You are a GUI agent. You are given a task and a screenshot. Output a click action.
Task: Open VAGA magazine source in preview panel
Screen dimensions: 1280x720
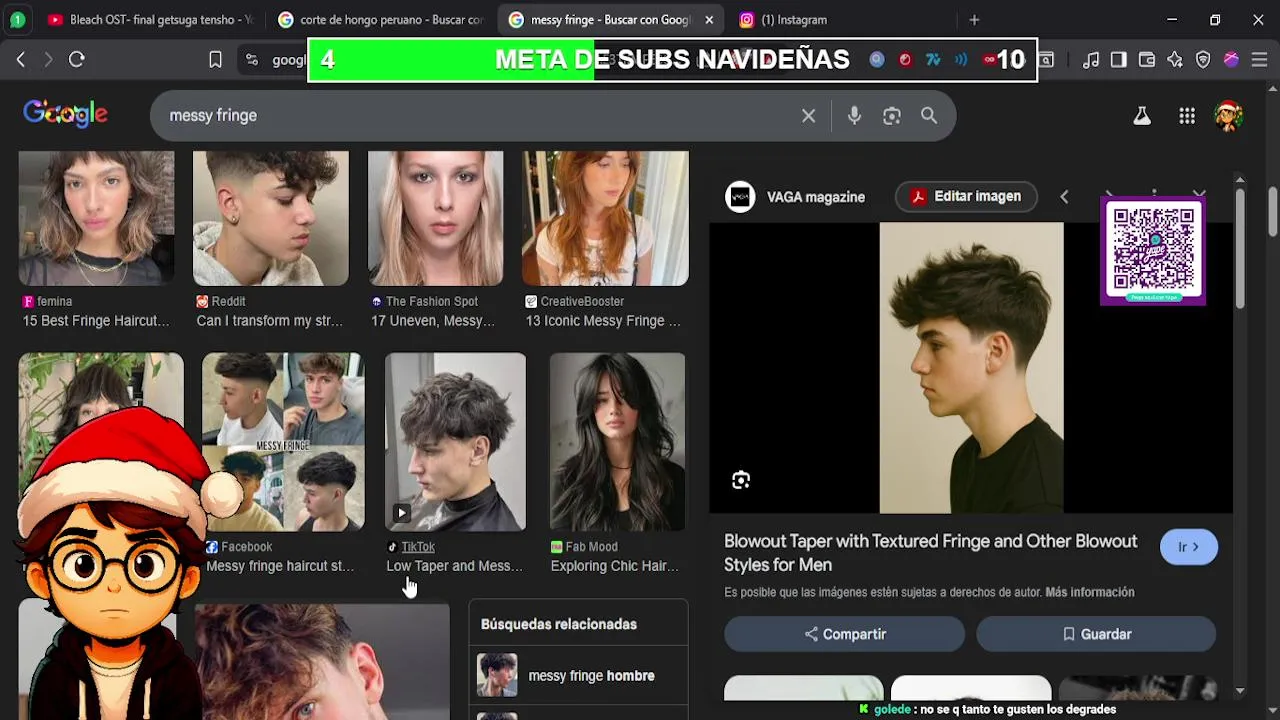click(x=795, y=197)
